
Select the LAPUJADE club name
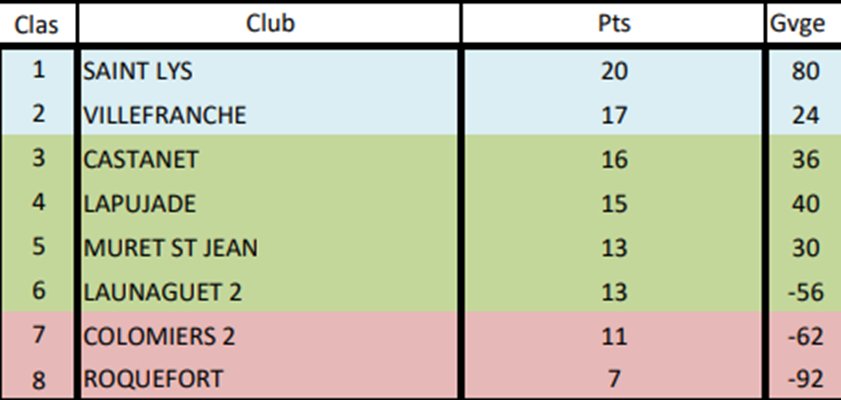[139, 203]
